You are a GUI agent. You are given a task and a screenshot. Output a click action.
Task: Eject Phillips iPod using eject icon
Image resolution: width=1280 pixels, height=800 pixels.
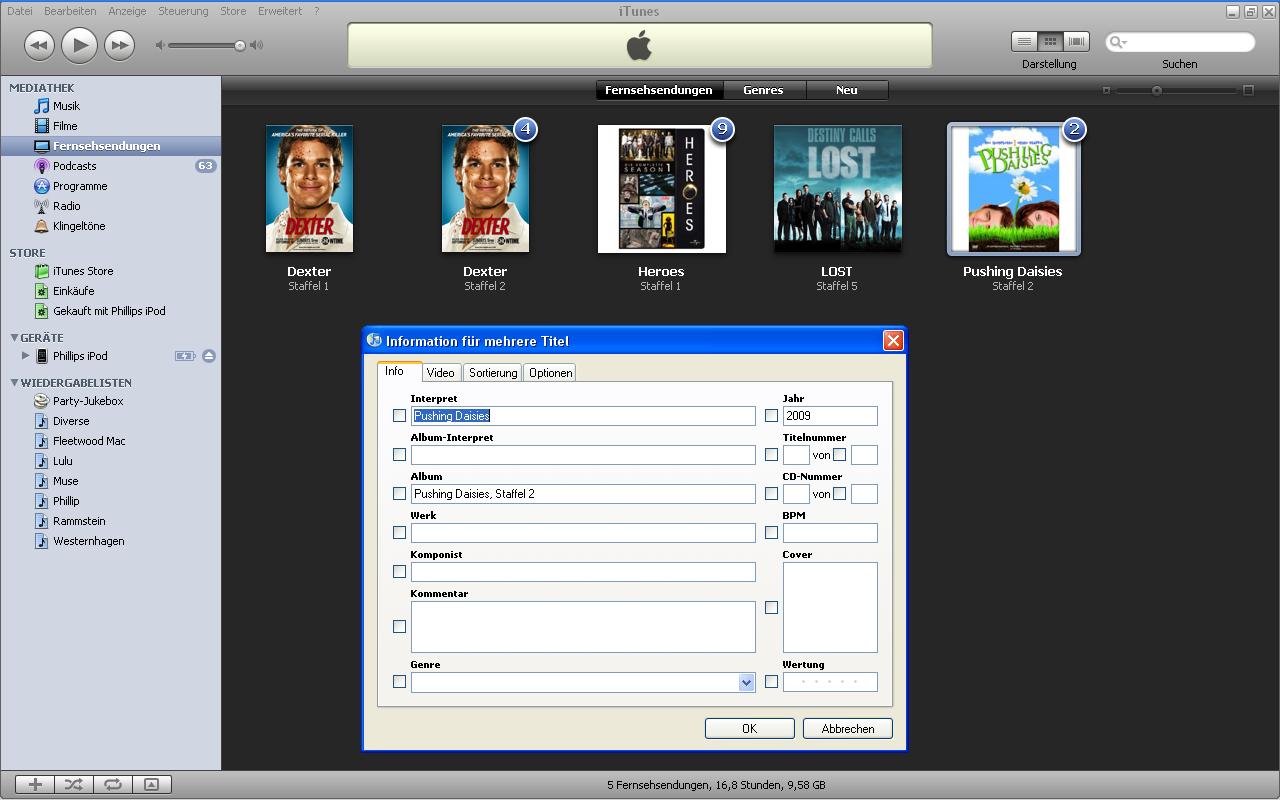(x=209, y=356)
